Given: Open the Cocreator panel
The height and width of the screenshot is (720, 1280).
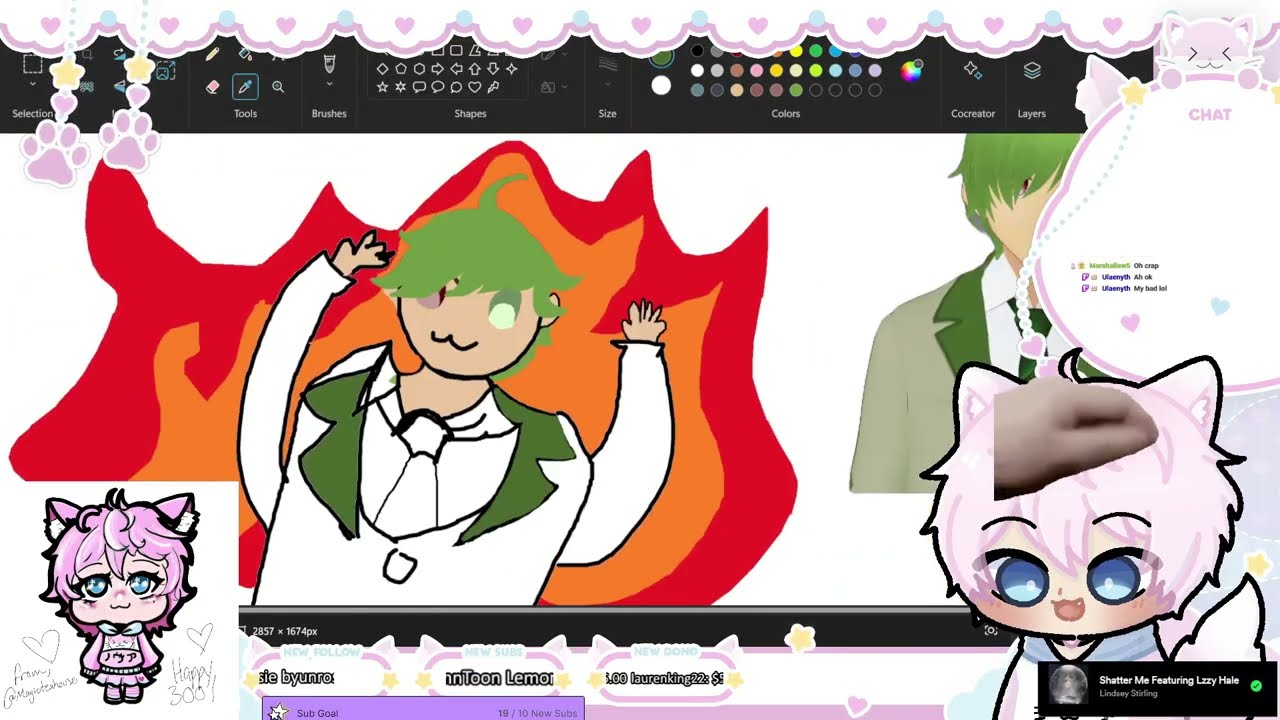Looking at the screenshot, I should [972, 69].
